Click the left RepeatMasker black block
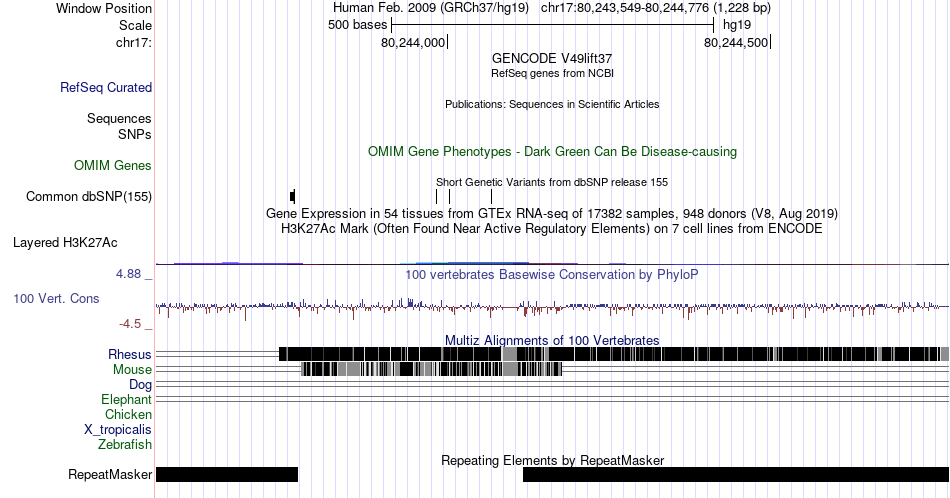Screen dimensions: 950x498 [227, 474]
